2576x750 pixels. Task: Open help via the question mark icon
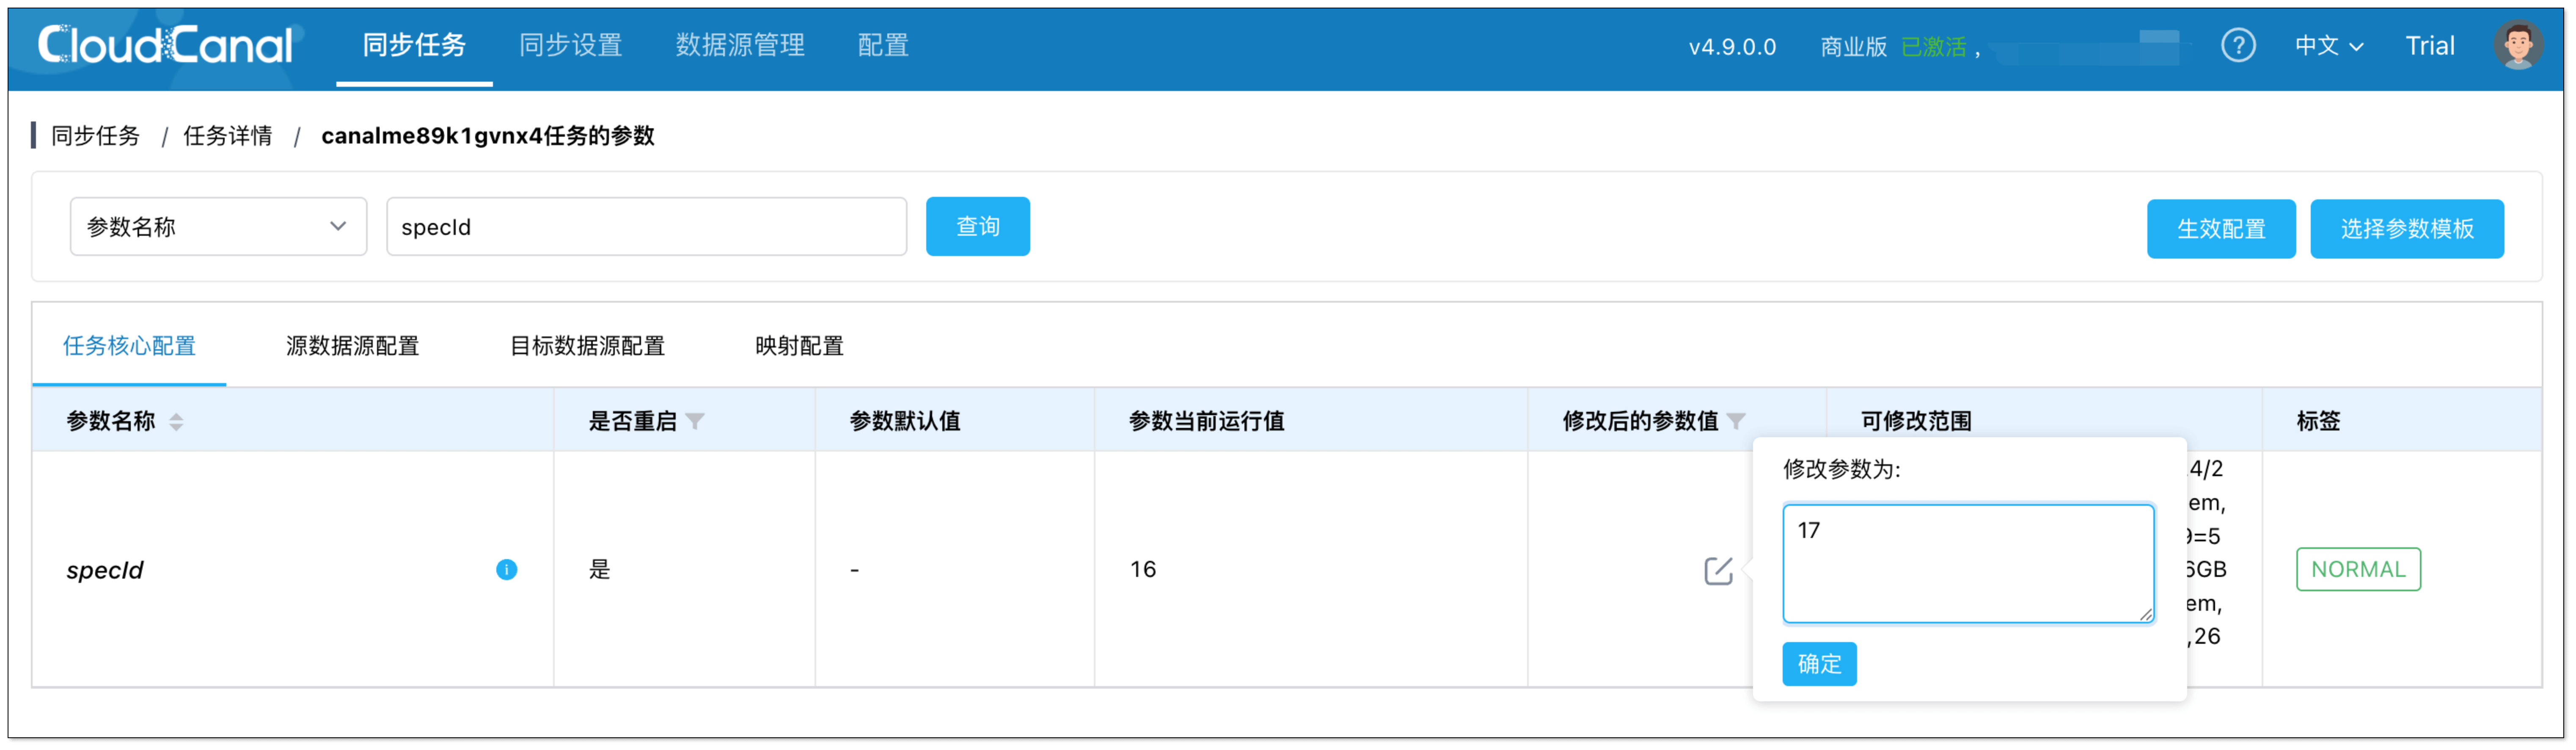click(2238, 45)
